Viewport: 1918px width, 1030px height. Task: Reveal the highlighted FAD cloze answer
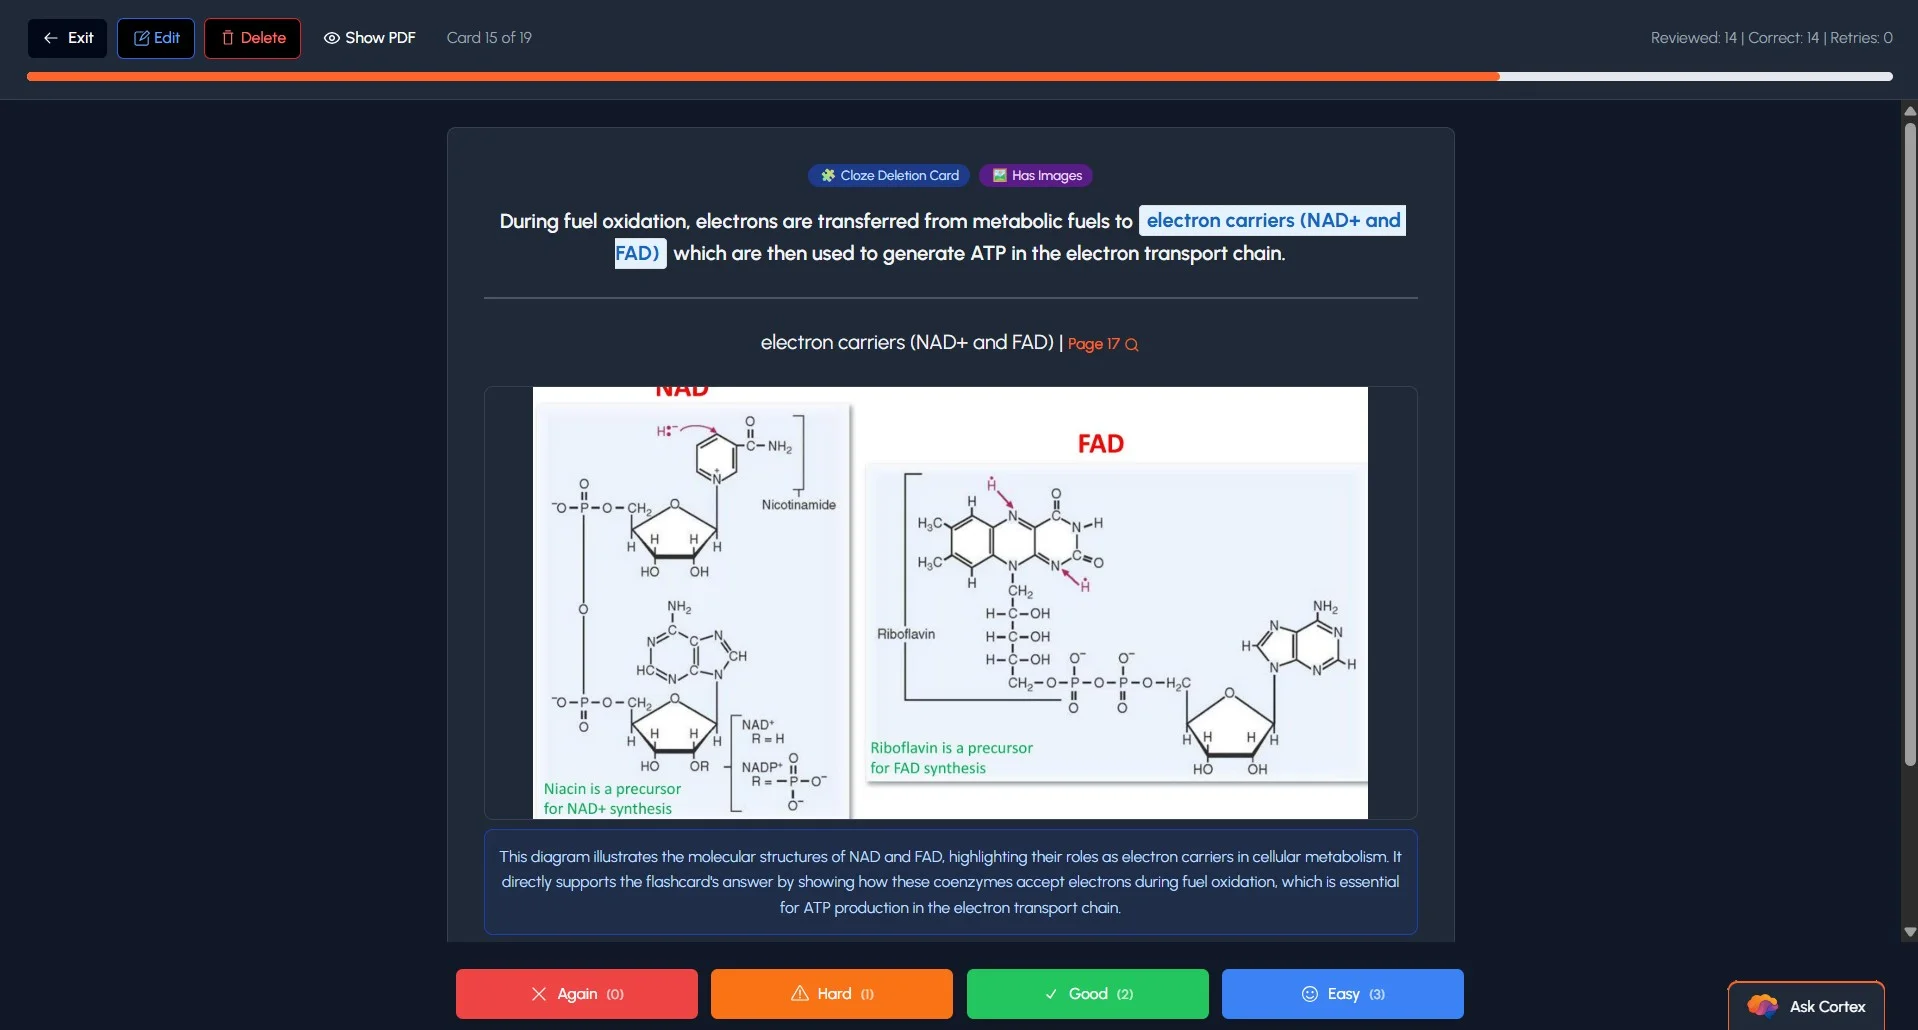point(639,253)
